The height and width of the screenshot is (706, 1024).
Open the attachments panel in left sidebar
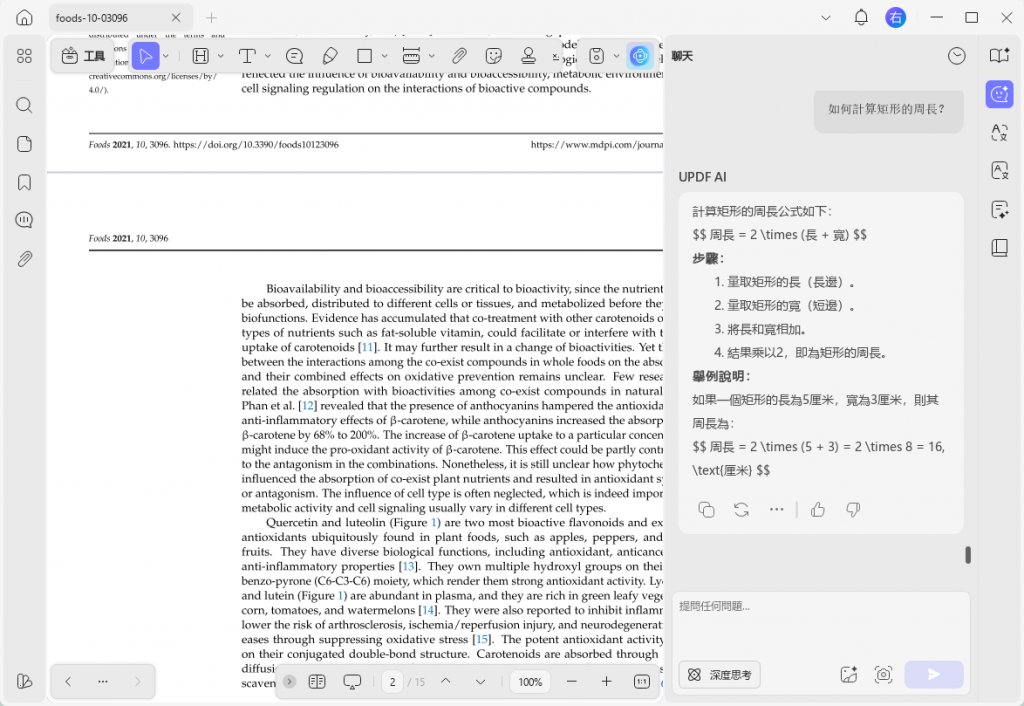24,259
